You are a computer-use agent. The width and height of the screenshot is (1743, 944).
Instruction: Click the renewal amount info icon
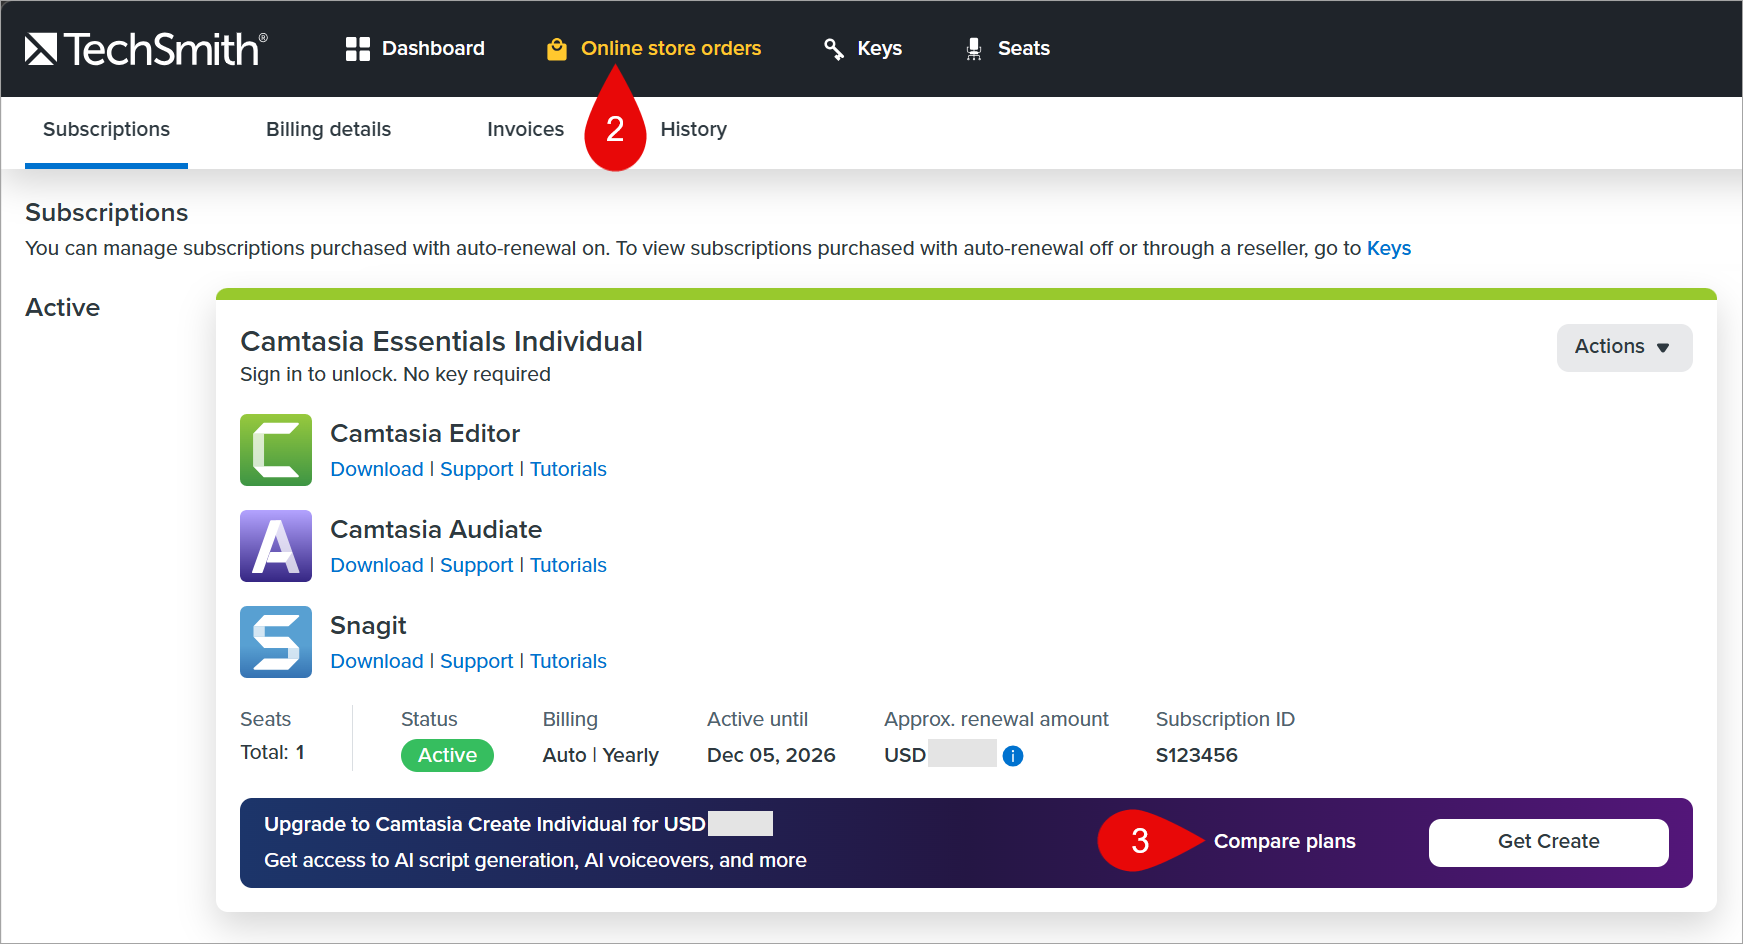(1013, 756)
